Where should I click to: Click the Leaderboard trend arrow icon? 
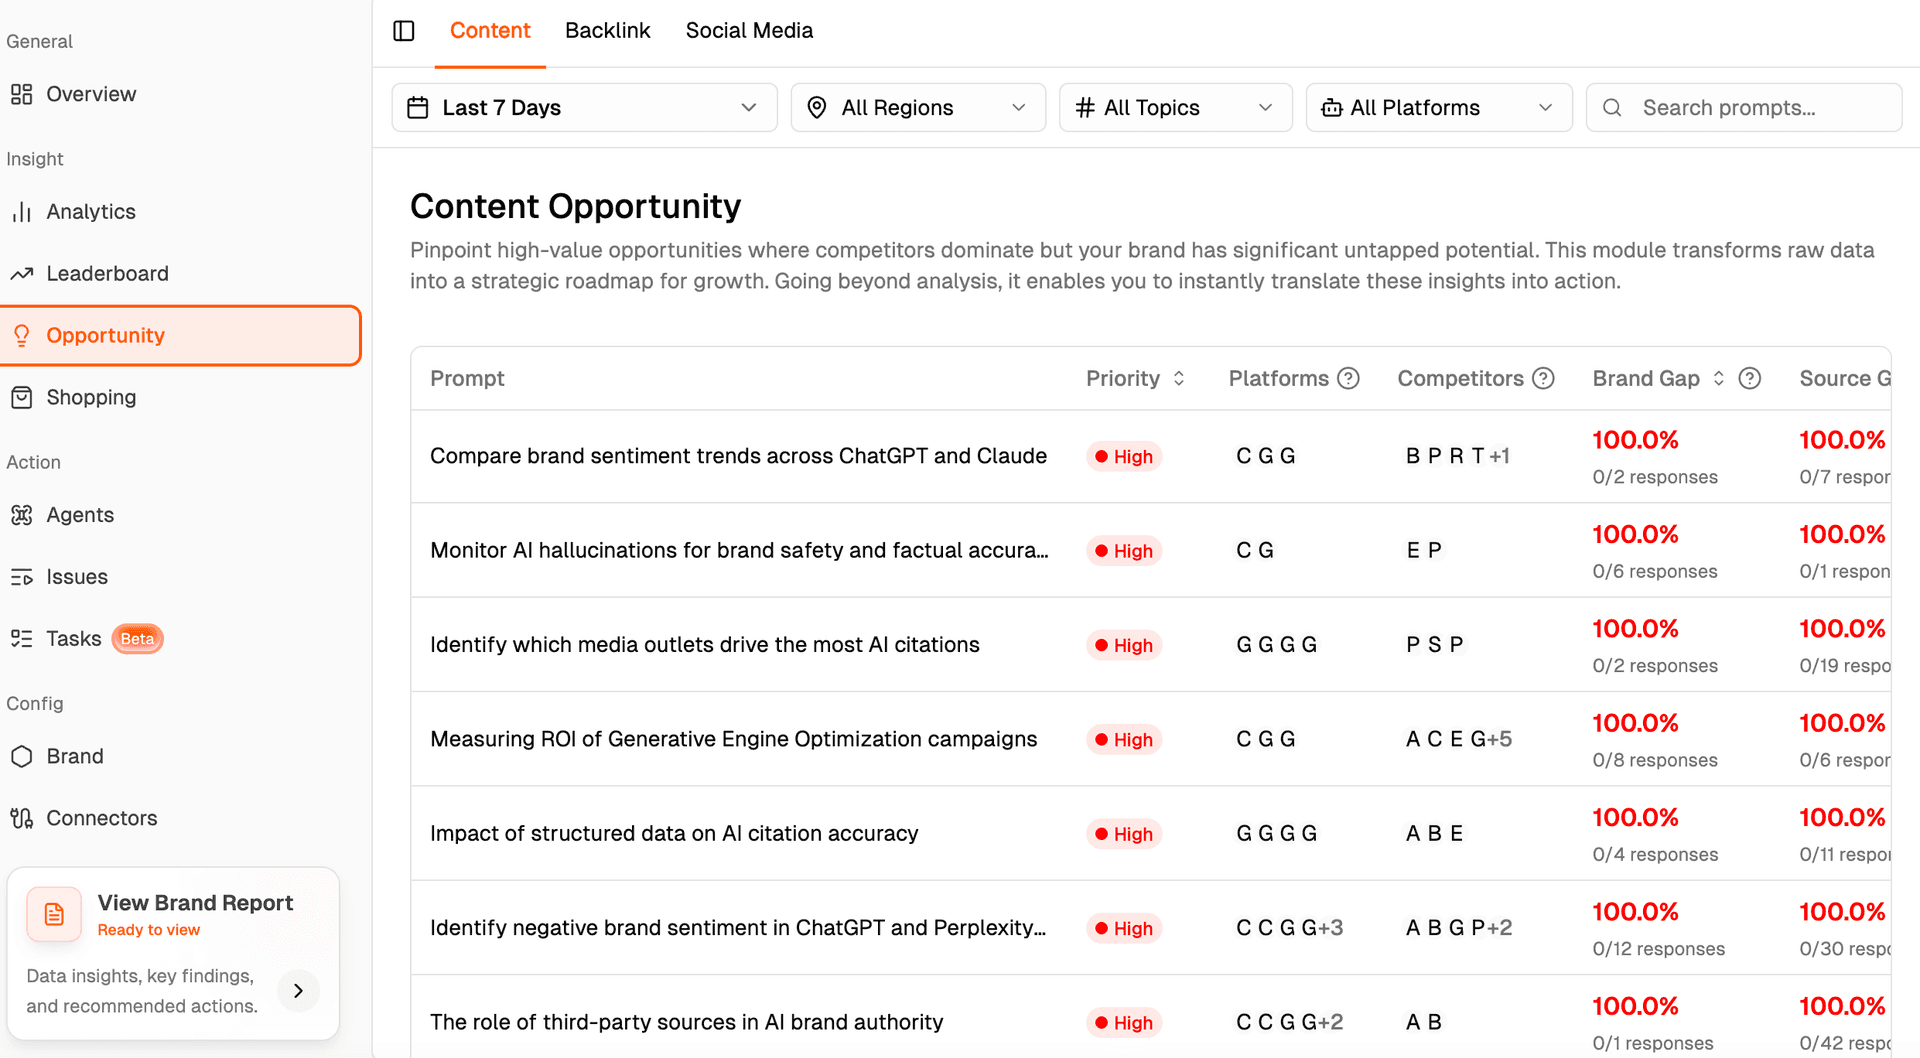tap(22, 274)
